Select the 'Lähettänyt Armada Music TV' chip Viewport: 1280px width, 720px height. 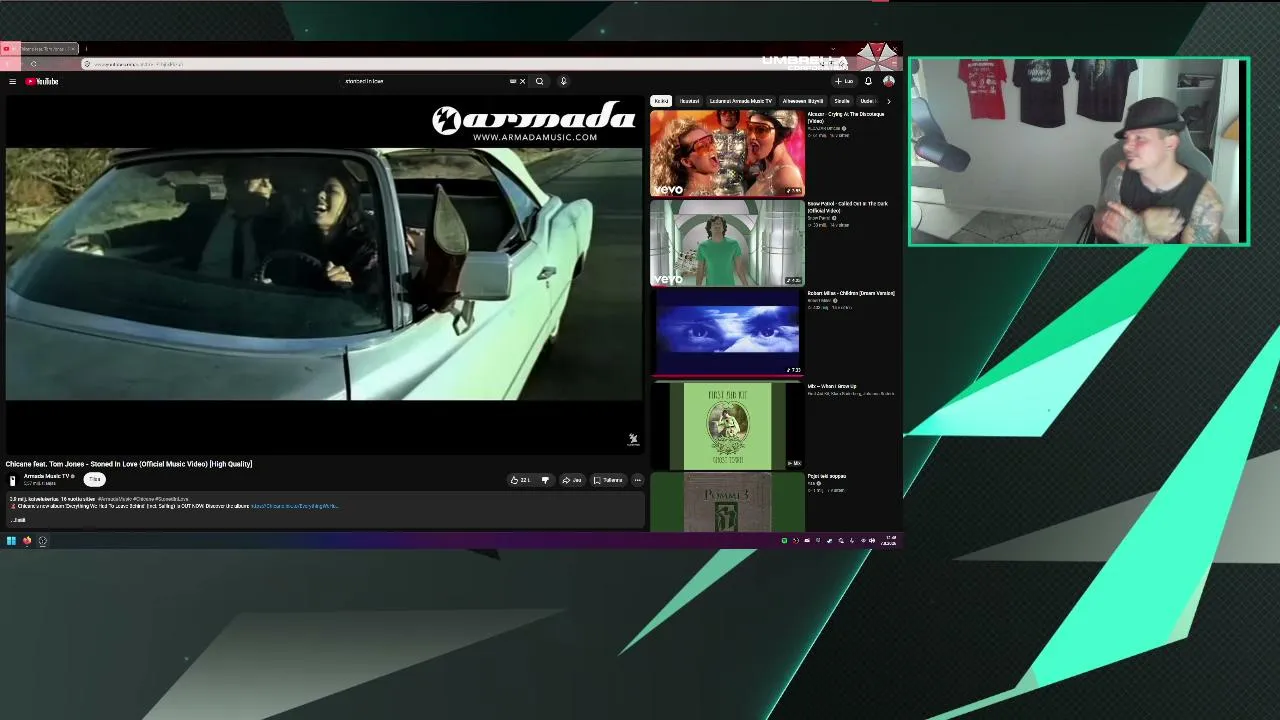(740, 101)
